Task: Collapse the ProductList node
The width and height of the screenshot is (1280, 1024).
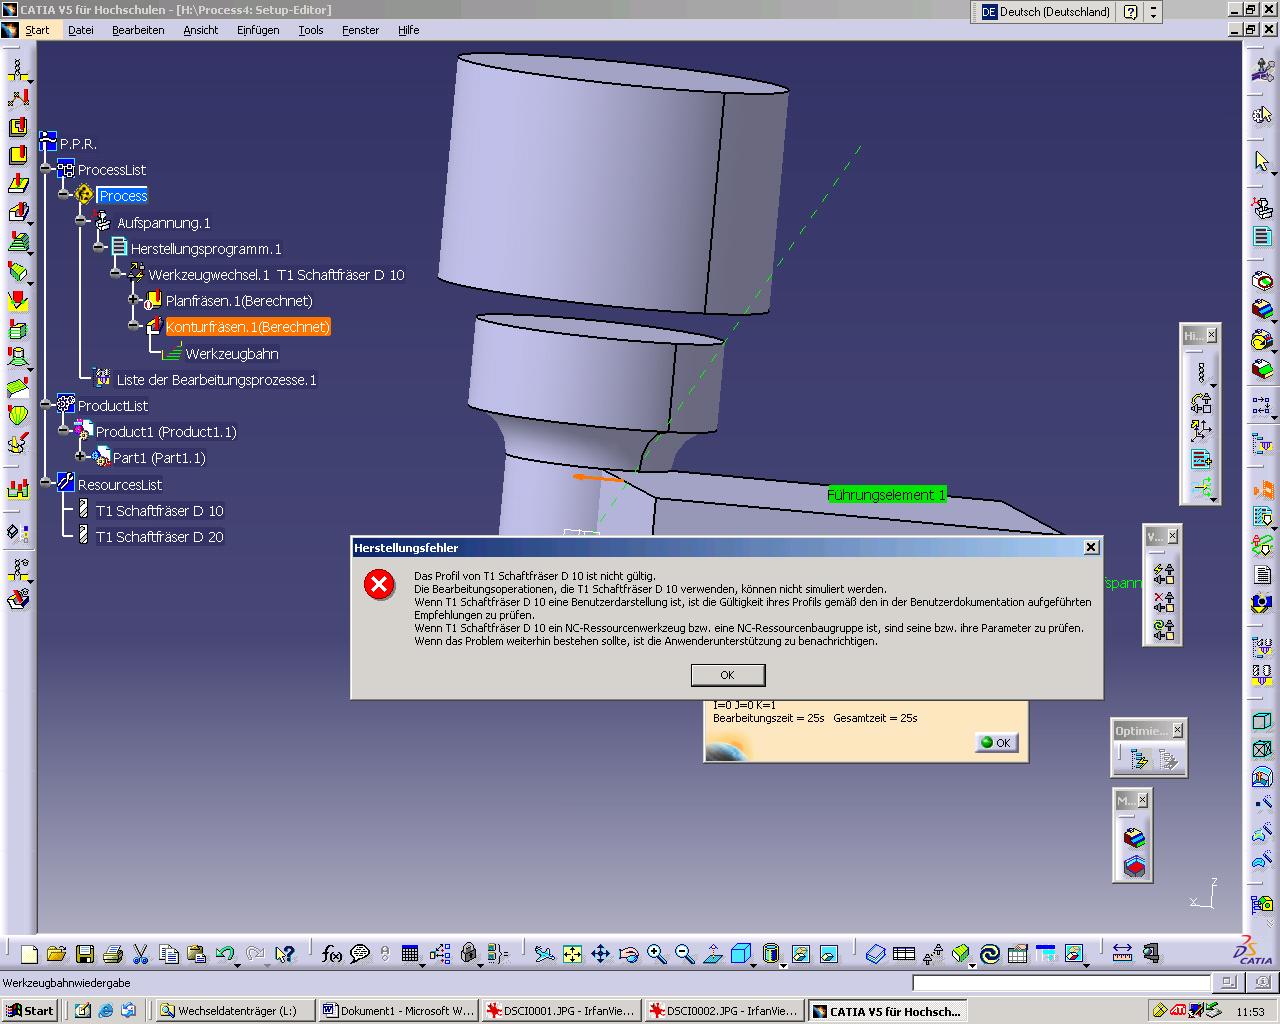Action: pos(46,405)
